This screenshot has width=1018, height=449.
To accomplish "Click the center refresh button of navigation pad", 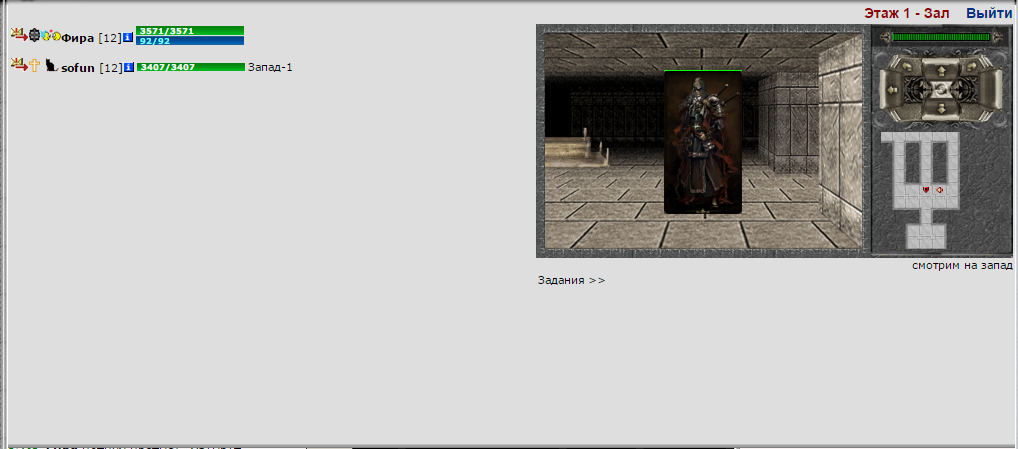I will tap(941, 90).
